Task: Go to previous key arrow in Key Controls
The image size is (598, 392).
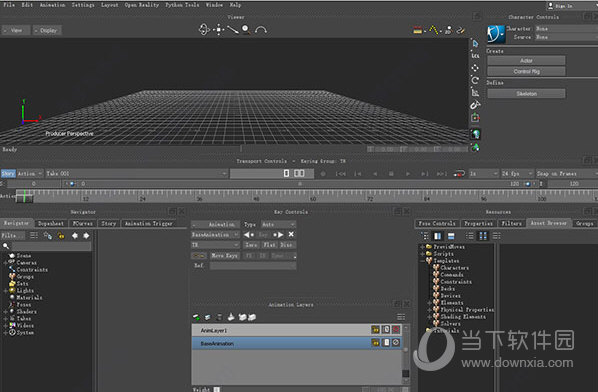Action: (x=249, y=235)
